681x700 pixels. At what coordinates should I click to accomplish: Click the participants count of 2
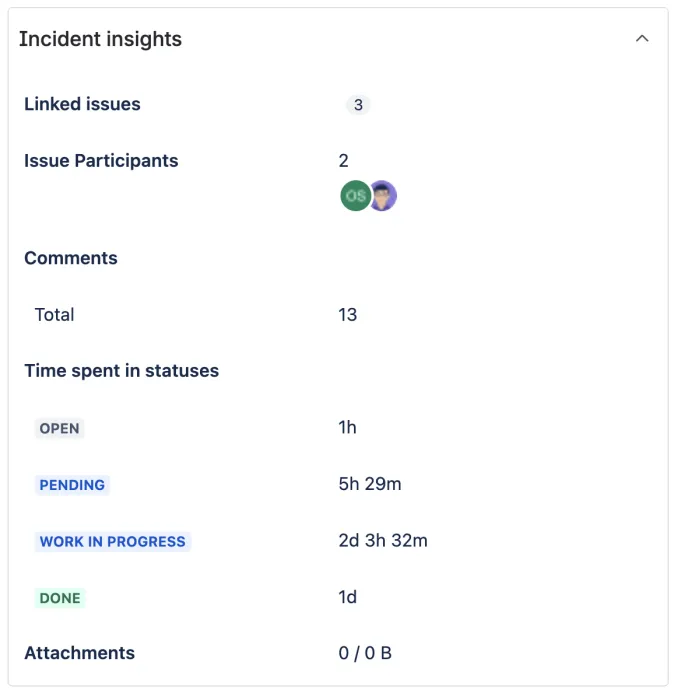pyautogui.click(x=344, y=161)
